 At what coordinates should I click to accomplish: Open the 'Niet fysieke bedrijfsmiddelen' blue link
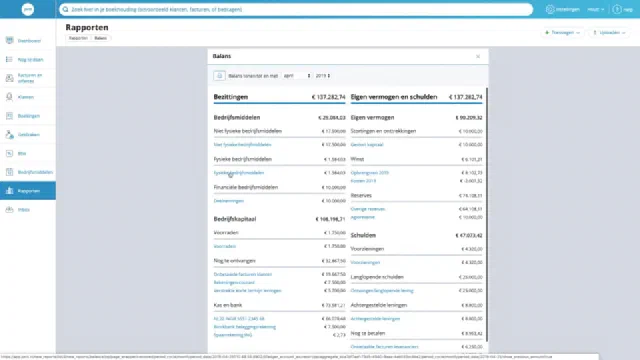[242, 144]
